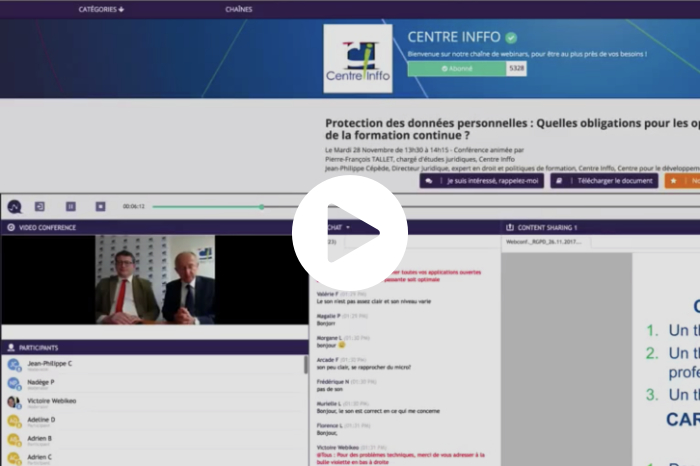Click the CENTRE INFFO channel name
700x466 pixels.
(454, 37)
